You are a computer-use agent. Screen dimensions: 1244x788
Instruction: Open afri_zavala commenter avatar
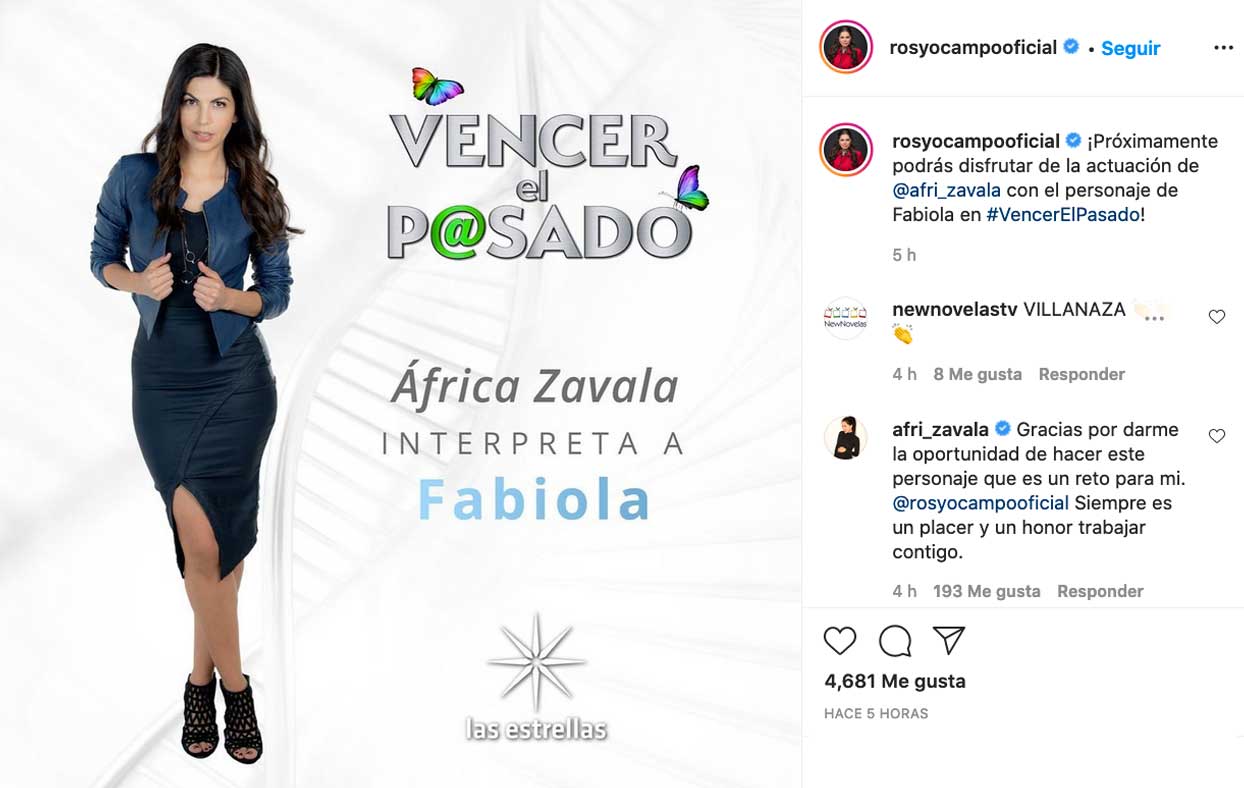coord(845,437)
